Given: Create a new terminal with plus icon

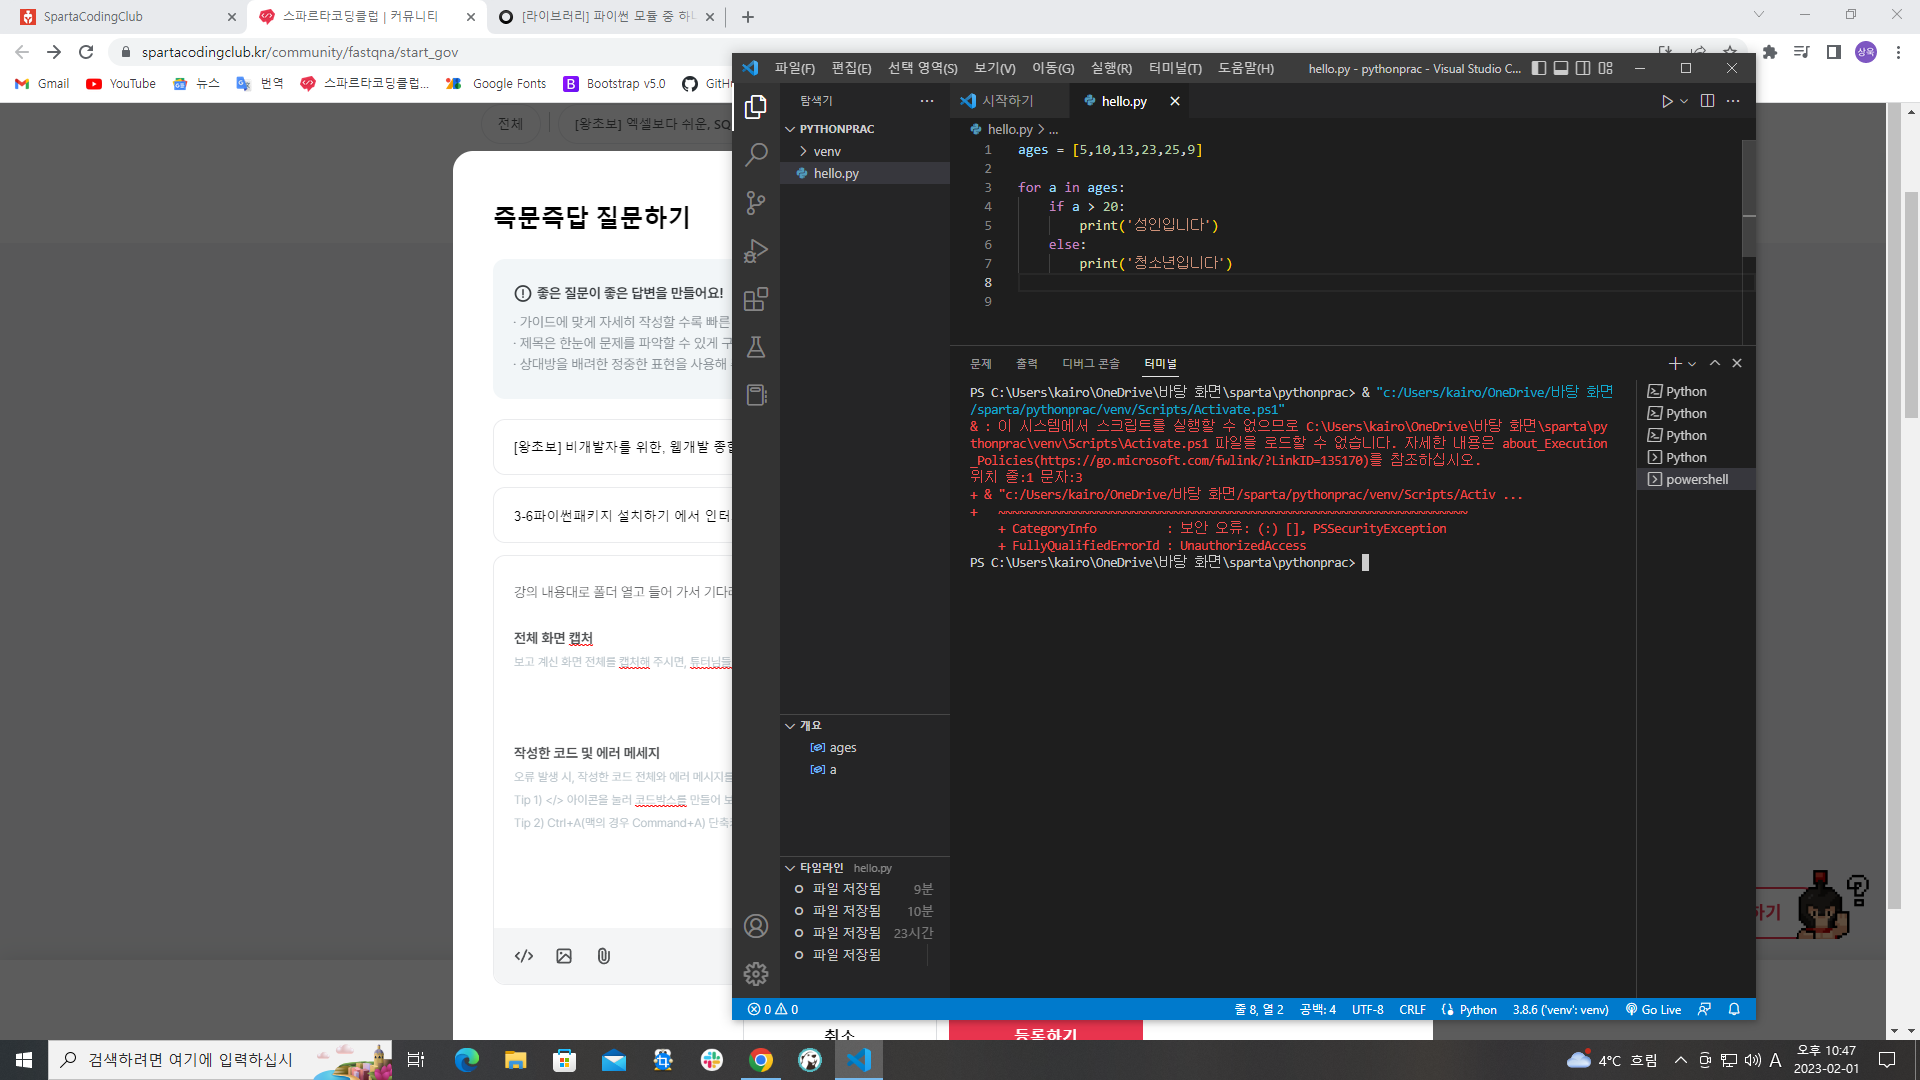Looking at the screenshot, I should 1674,363.
